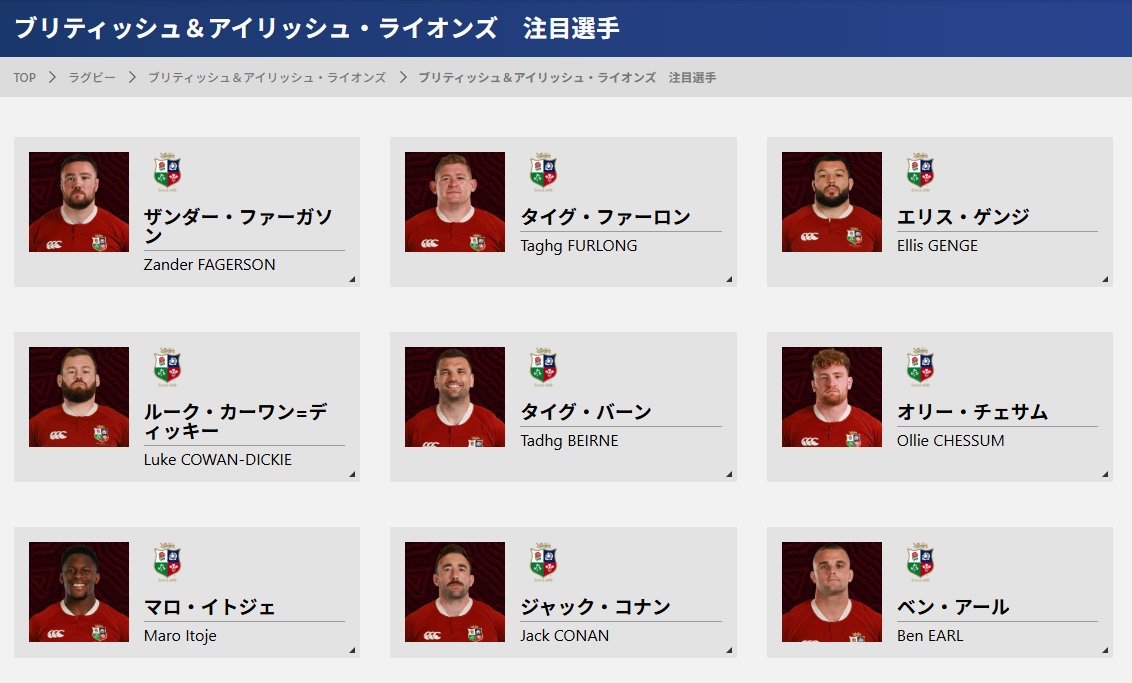This screenshot has height=683, width=1132.
Task: Click Lions crest icon on Maro Itoje card
Action: pos(167,562)
